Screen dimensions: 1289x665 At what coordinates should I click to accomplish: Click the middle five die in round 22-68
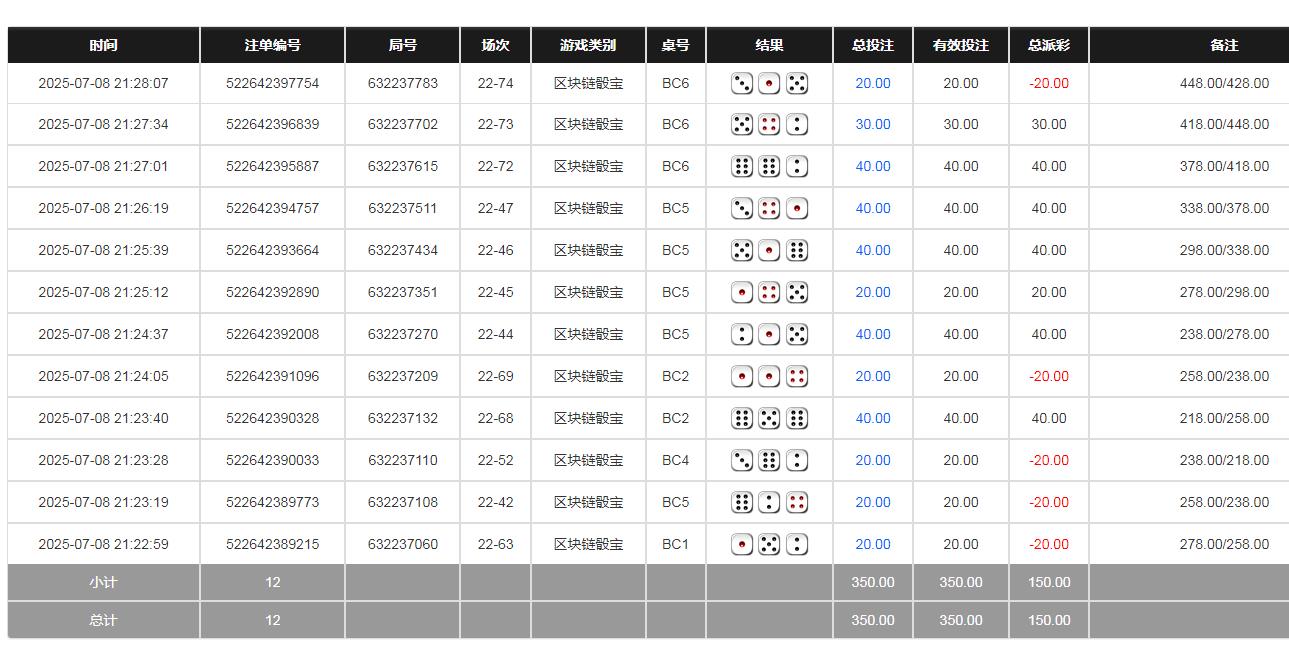(769, 419)
